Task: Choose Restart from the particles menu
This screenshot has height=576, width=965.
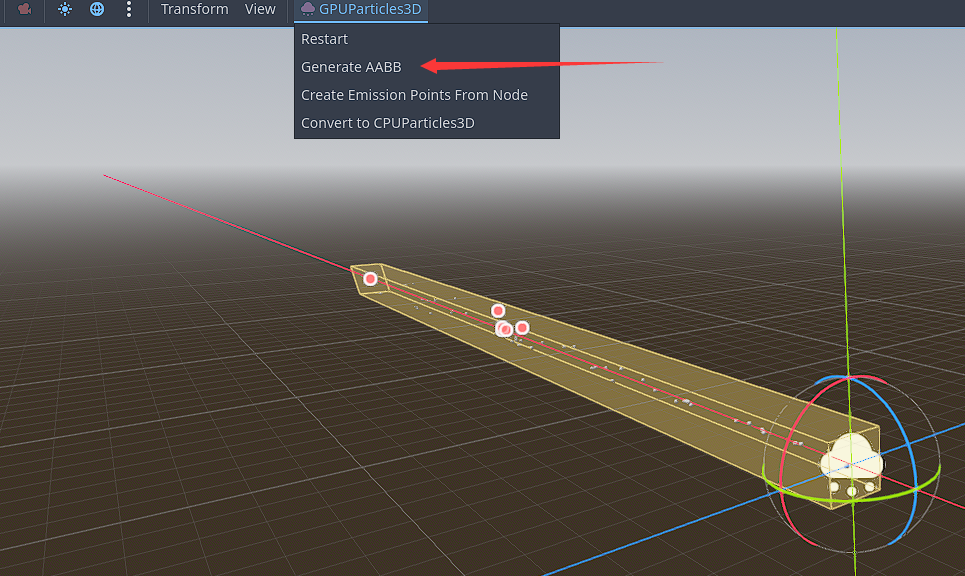Action: pos(426,39)
